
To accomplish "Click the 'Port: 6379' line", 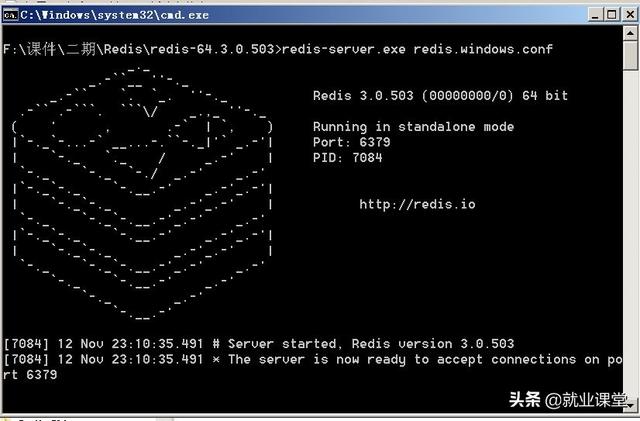I will [351, 142].
